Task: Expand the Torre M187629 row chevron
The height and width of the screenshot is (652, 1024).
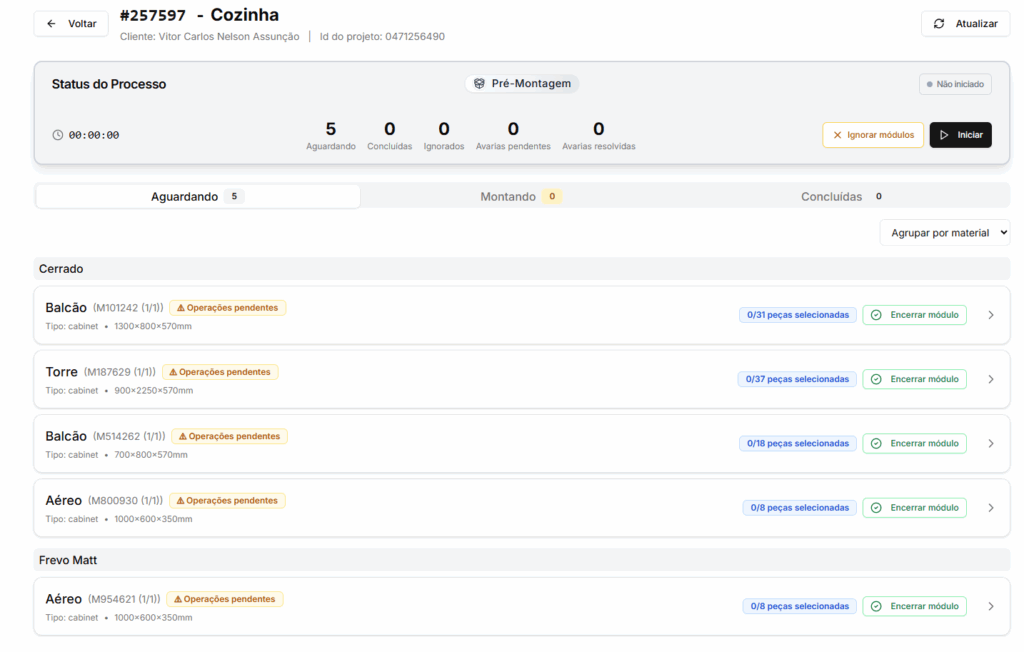Action: [991, 379]
